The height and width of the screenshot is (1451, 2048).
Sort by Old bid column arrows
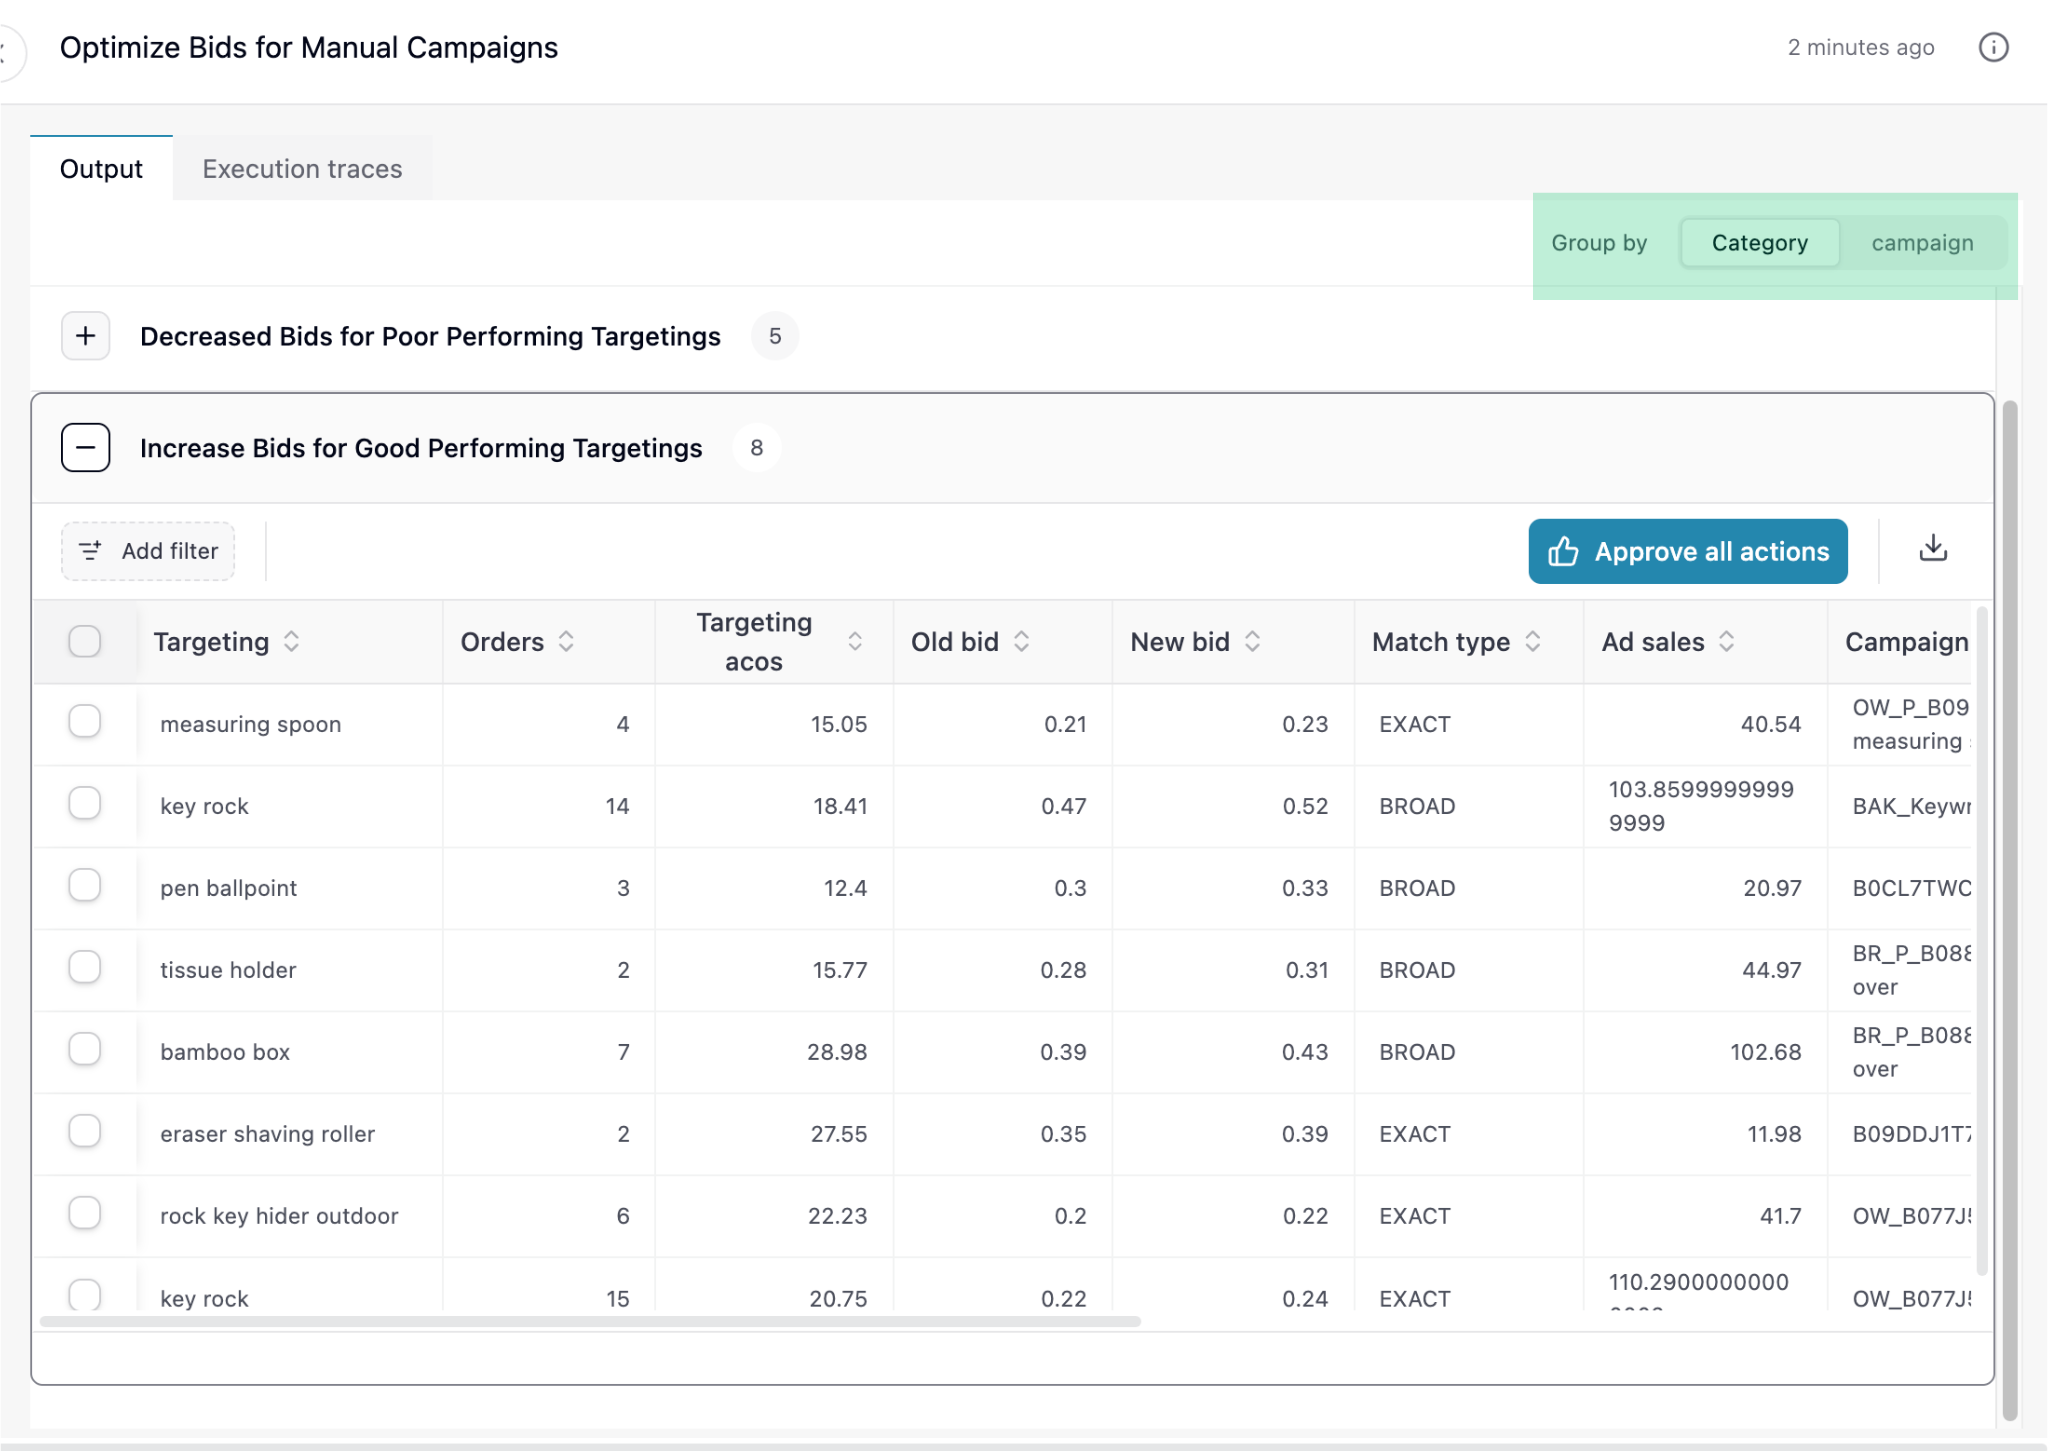pyautogui.click(x=1021, y=641)
